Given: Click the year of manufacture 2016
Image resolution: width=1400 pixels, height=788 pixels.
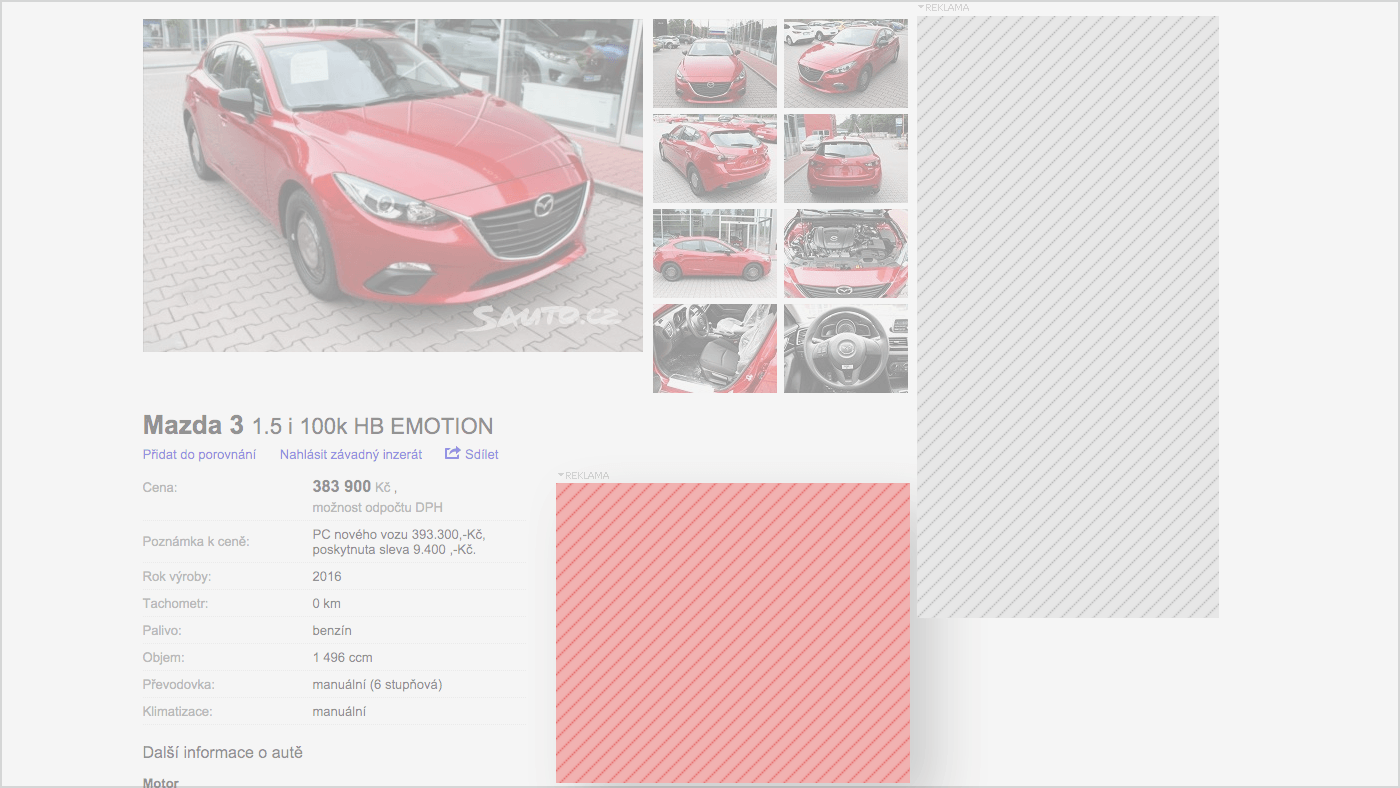Looking at the screenshot, I should pos(327,576).
